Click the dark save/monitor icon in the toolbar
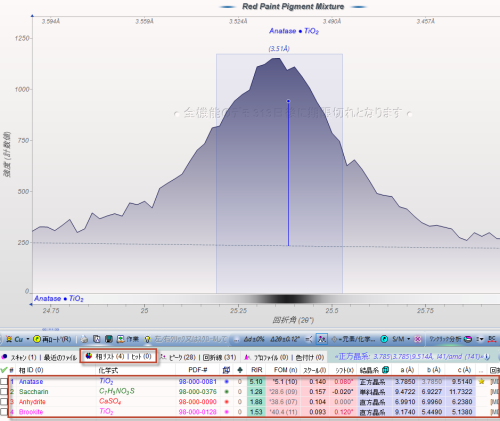This screenshot has width=500, height=421. click(x=109, y=339)
